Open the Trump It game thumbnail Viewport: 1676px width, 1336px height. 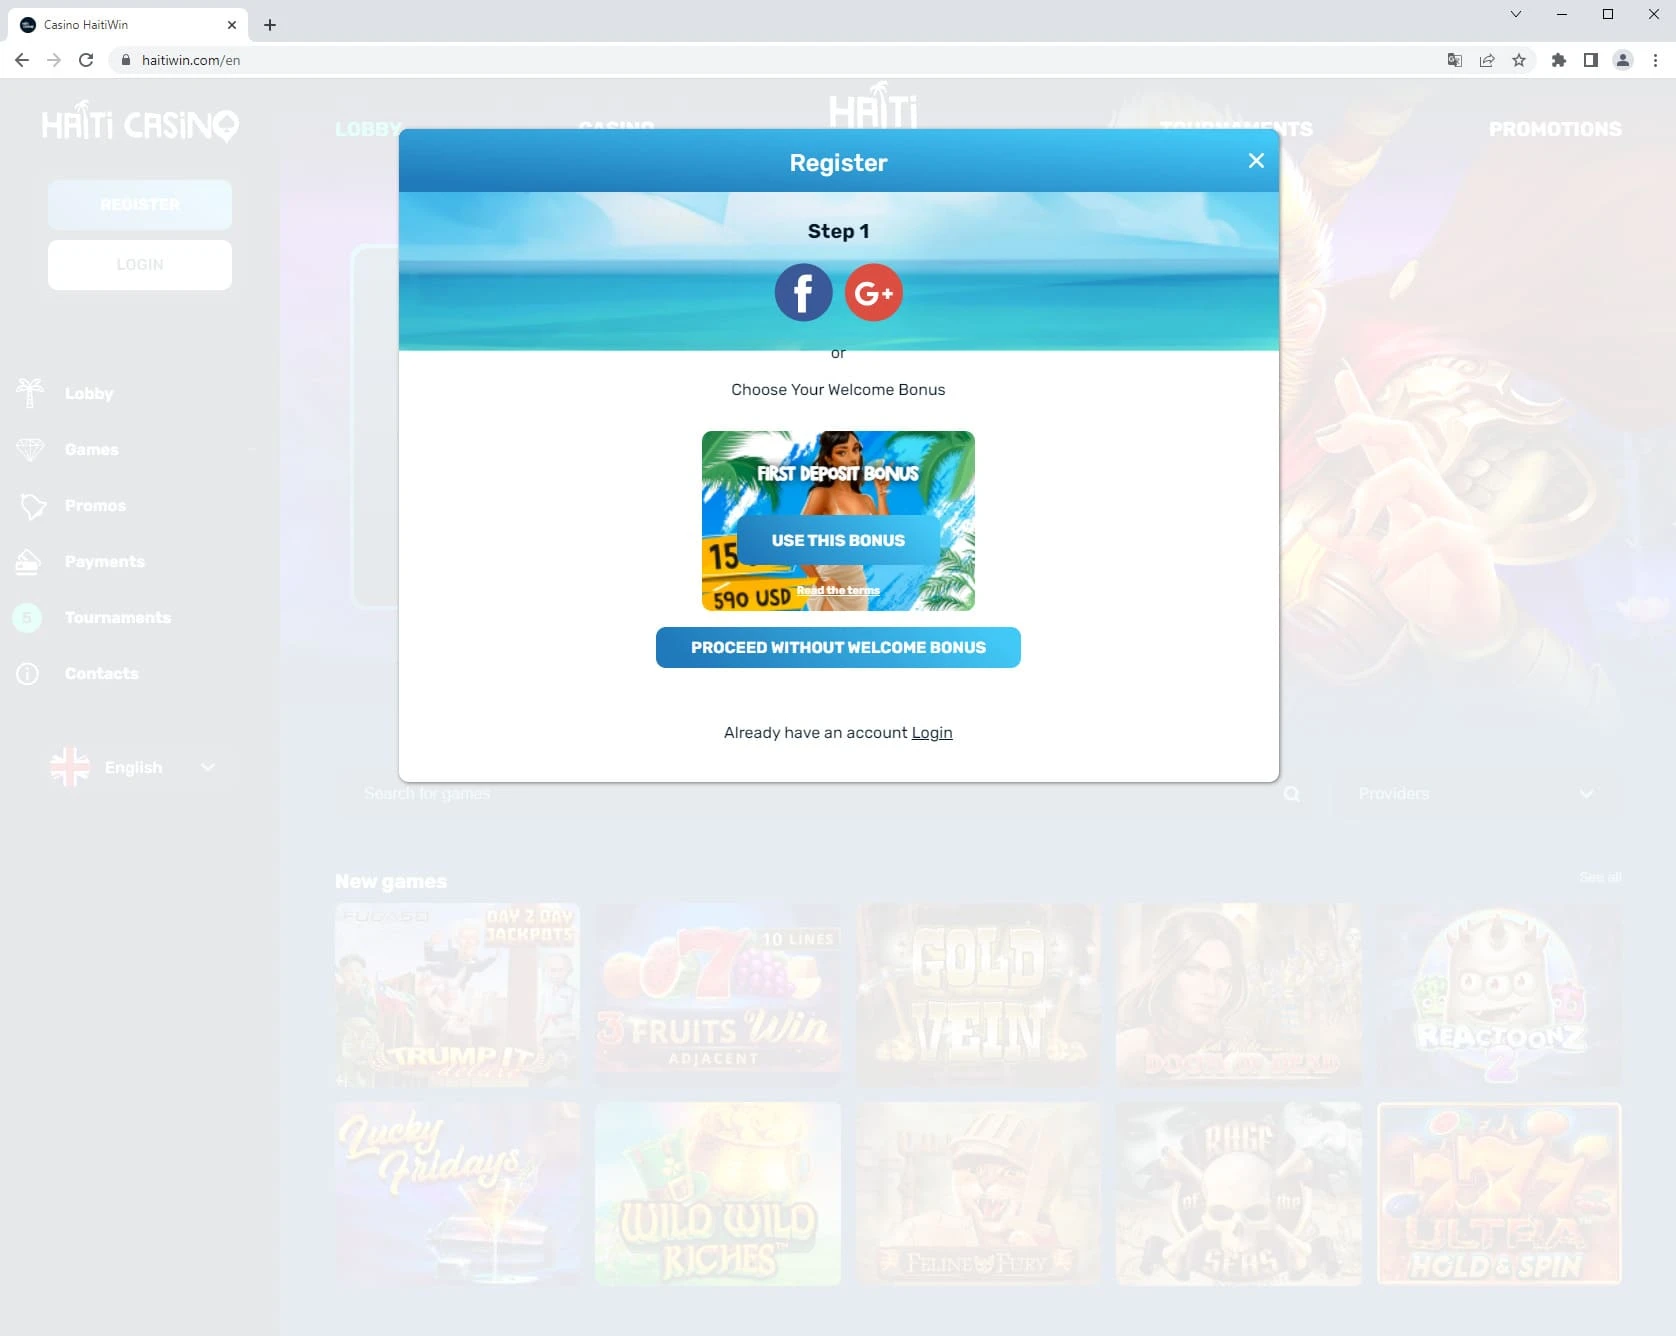tap(457, 995)
